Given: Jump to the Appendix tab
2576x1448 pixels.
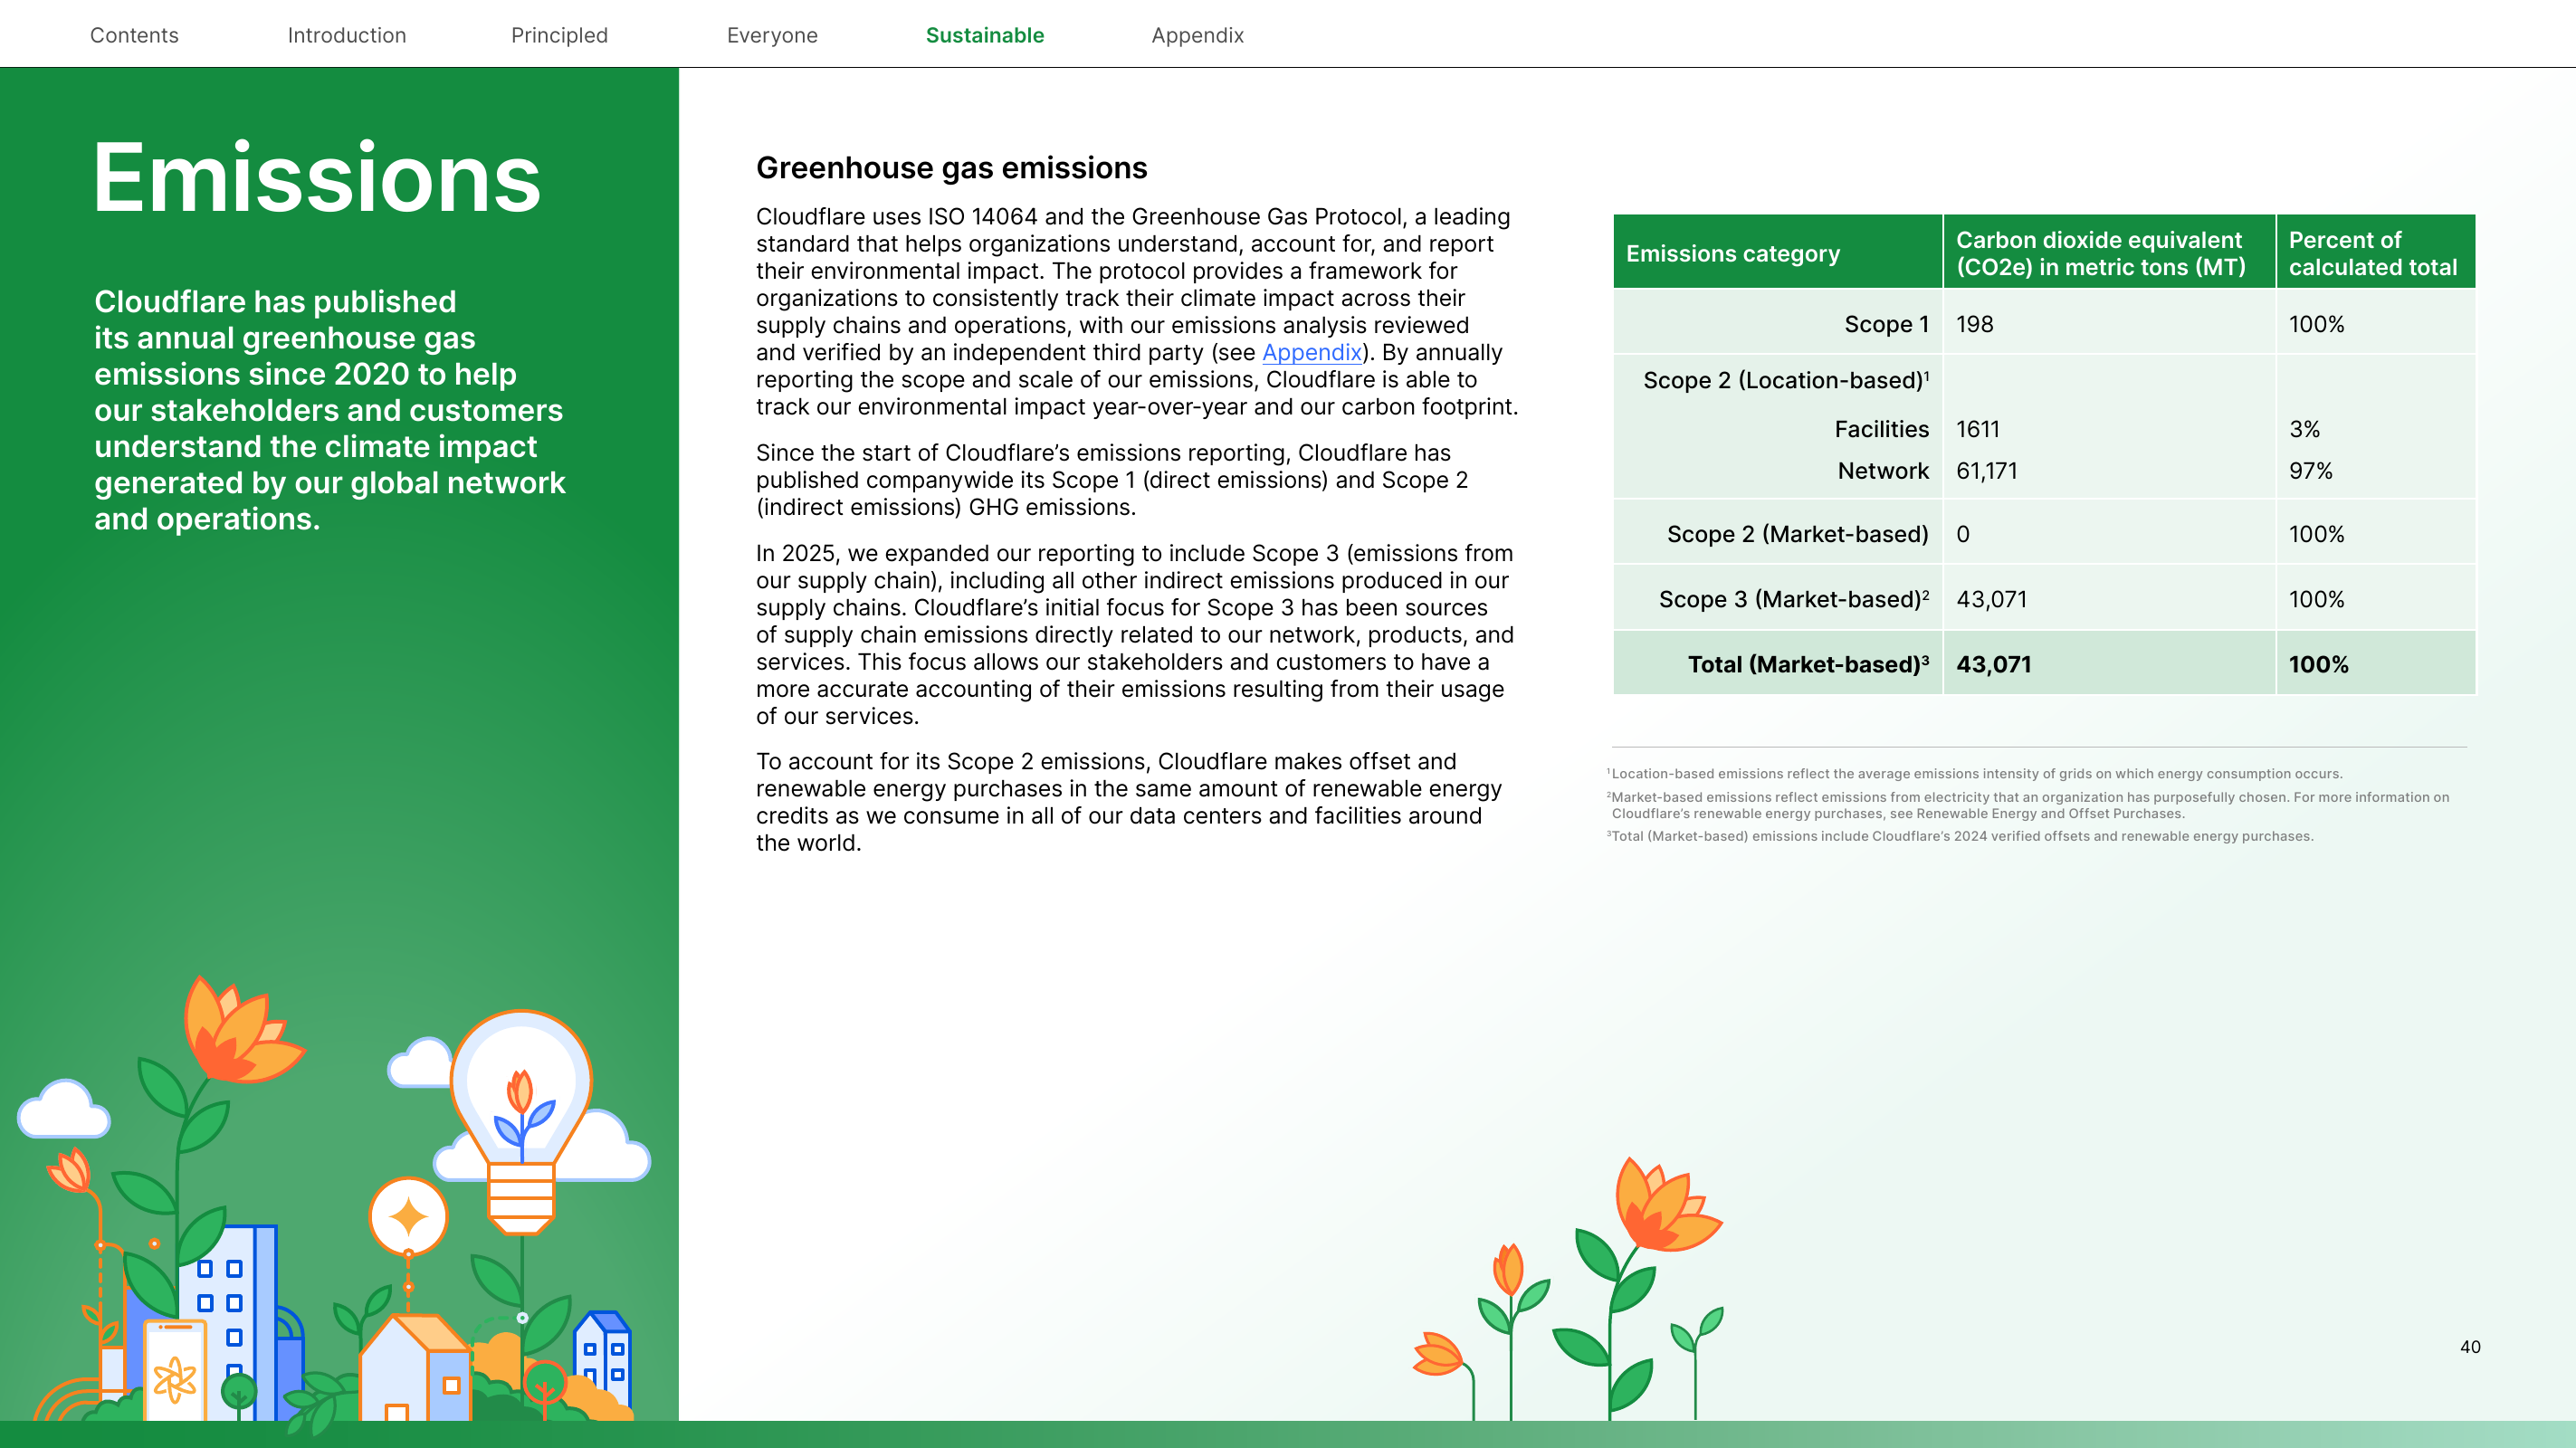Looking at the screenshot, I should (x=1197, y=35).
